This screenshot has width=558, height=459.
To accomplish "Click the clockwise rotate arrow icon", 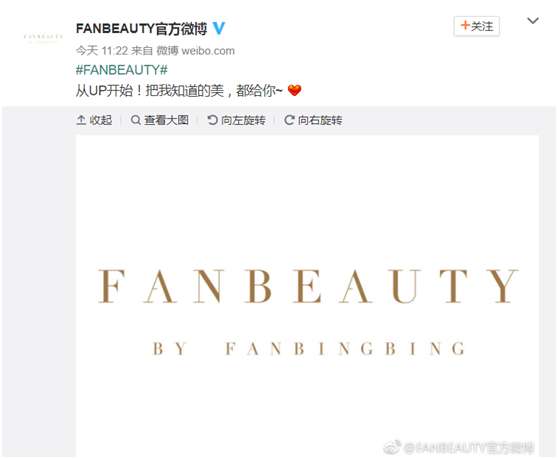I will coord(289,120).
